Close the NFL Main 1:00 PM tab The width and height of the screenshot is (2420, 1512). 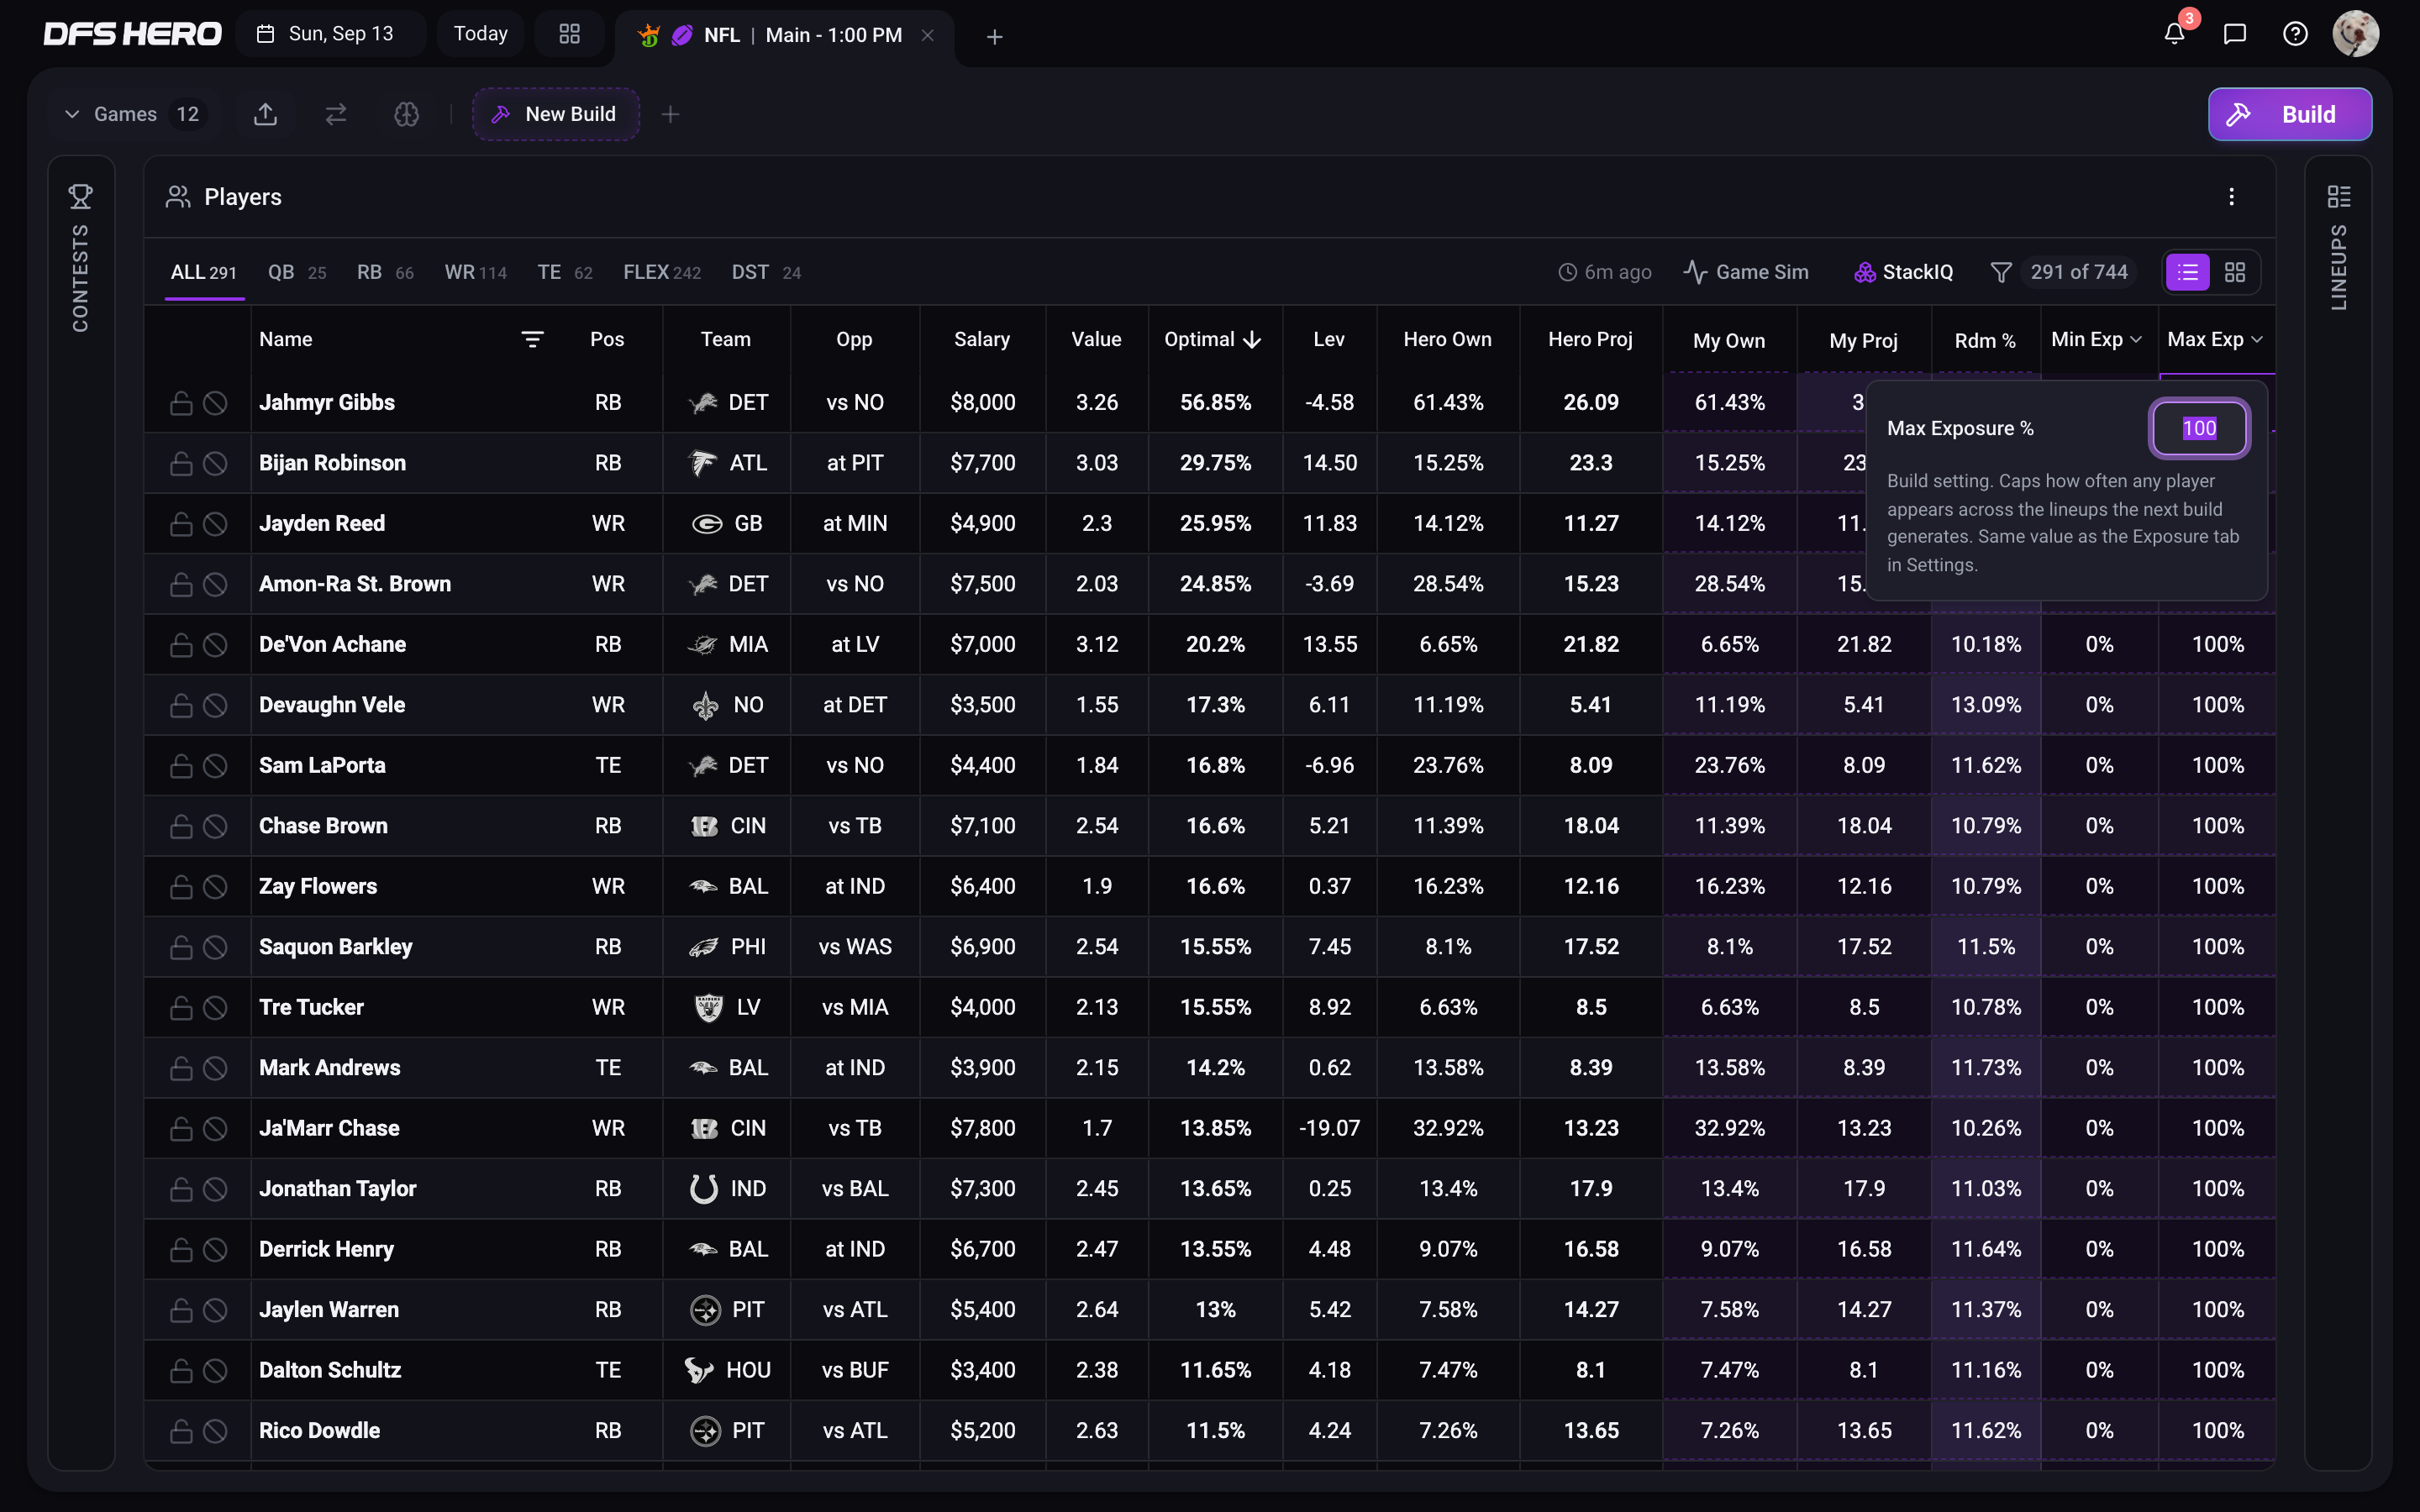pyautogui.click(x=927, y=35)
